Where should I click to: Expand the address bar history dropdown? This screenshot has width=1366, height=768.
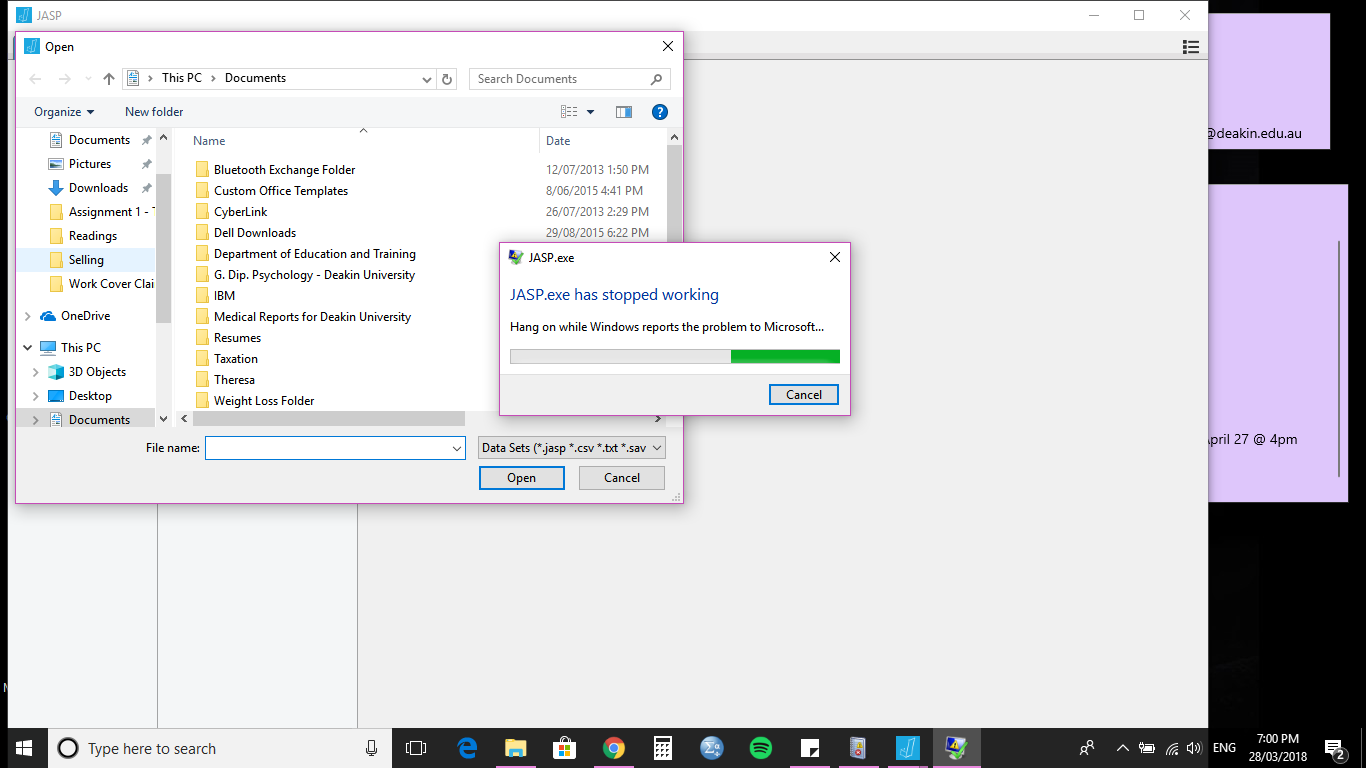(x=427, y=78)
